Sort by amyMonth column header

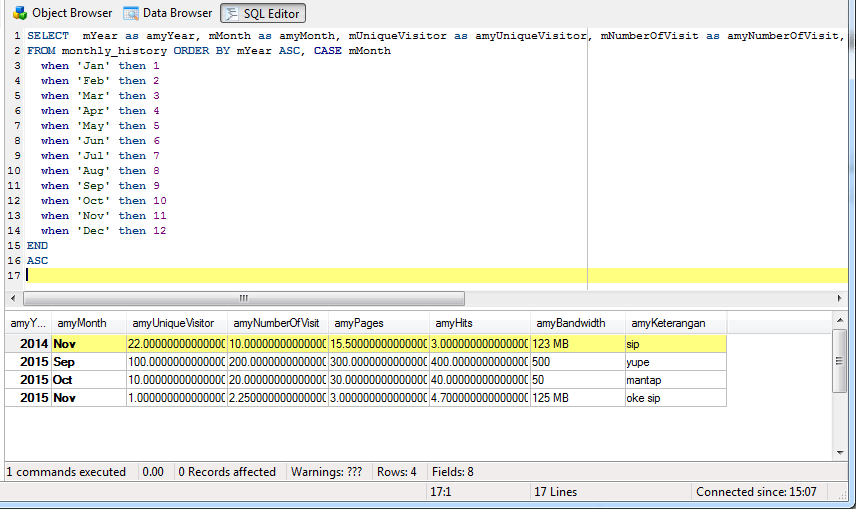click(89, 323)
